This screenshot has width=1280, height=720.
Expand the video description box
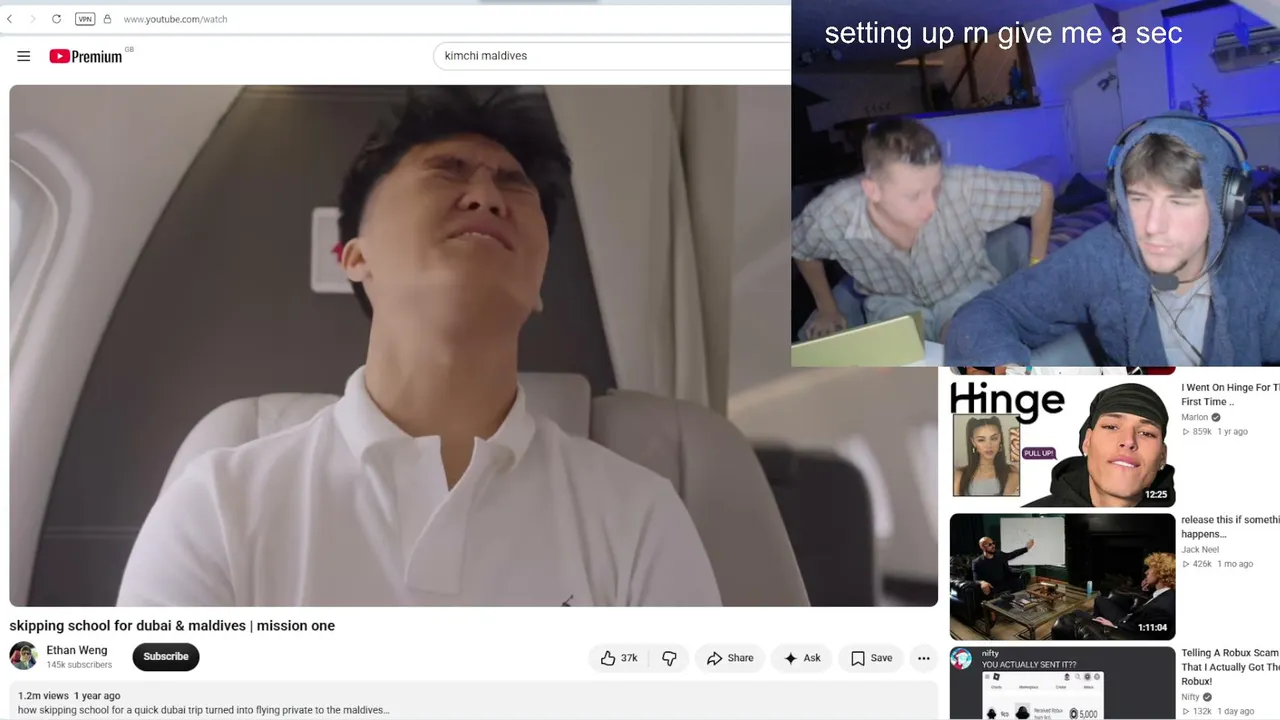(x=474, y=701)
